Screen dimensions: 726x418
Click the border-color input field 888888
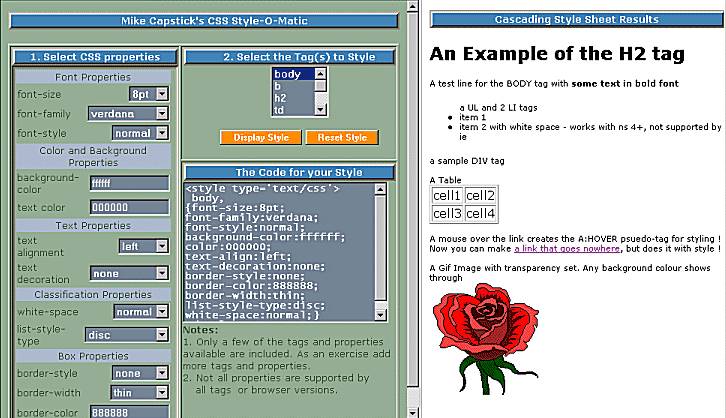click(130, 412)
